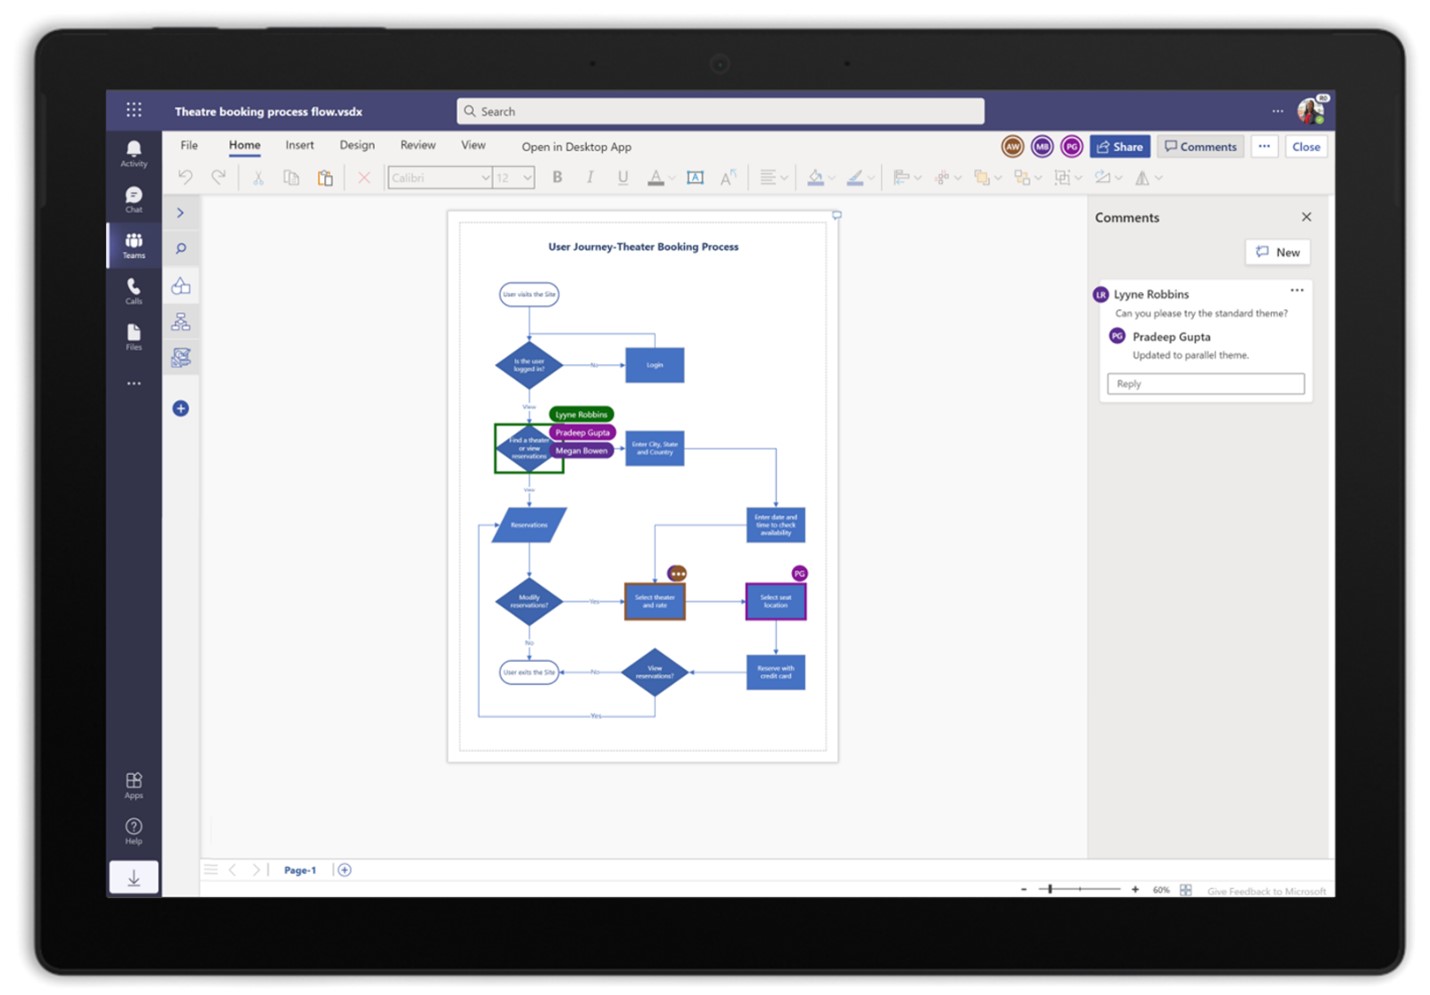
Task: Toggle Underline formatting
Action: [623, 177]
